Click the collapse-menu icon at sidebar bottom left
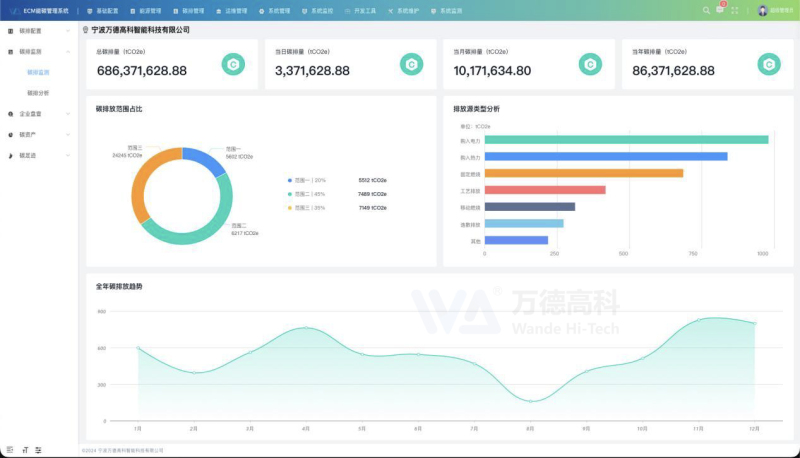800x458 pixels. click(10, 450)
